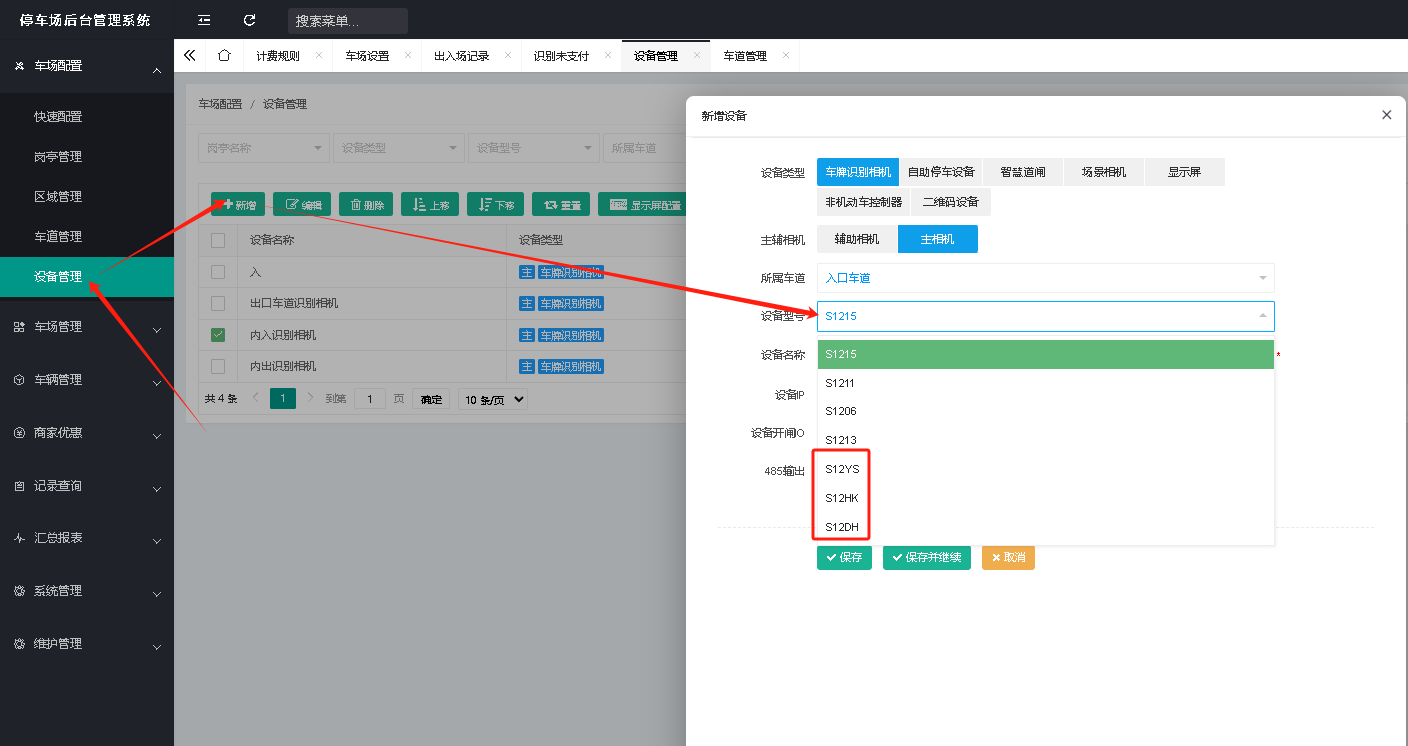Click the 保存并继续 button
This screenshot has width=1408, height=746.
927,557
